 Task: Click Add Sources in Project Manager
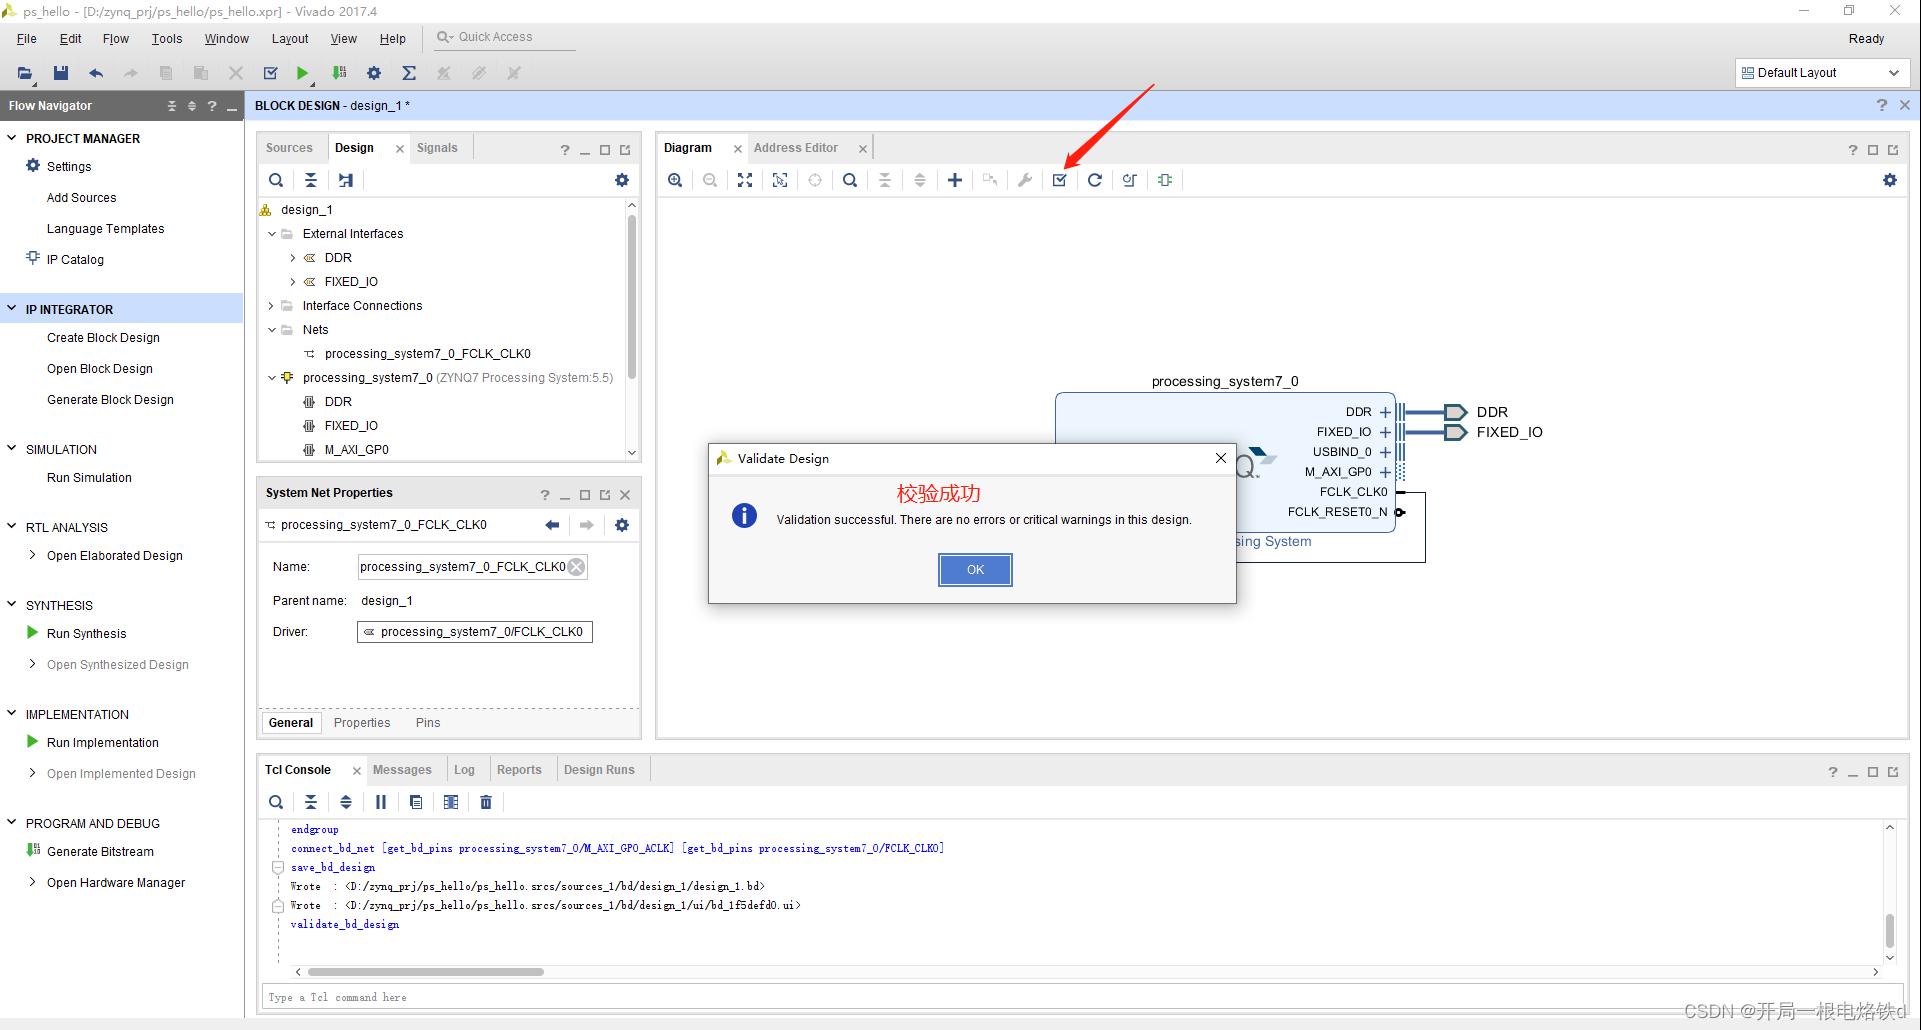[x=81, y=198]
